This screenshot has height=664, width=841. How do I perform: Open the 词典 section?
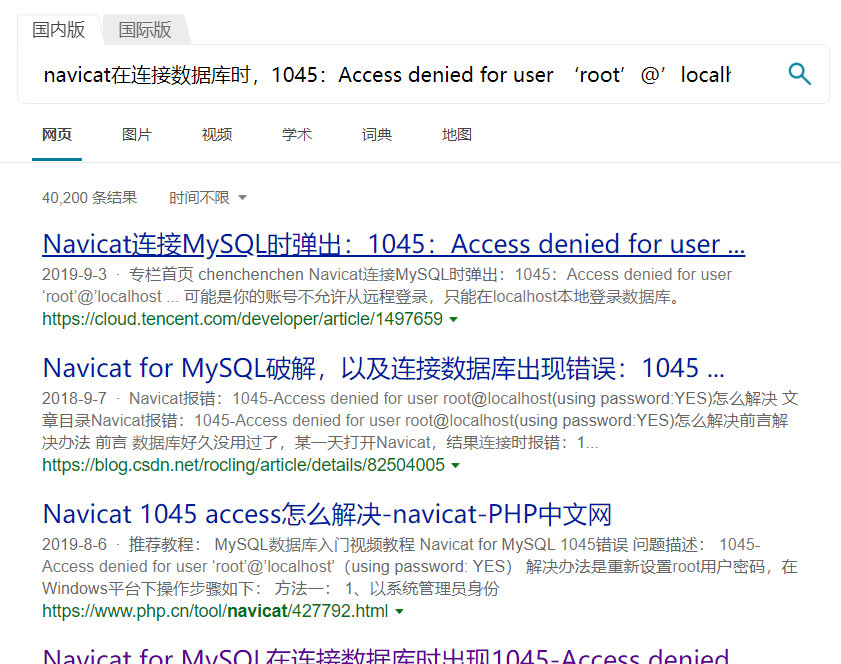[x=377, y=133]
